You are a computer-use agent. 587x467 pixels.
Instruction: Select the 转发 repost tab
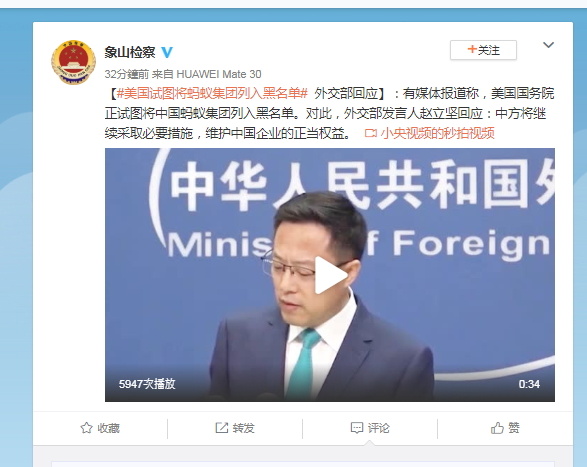tap(235, 428)
